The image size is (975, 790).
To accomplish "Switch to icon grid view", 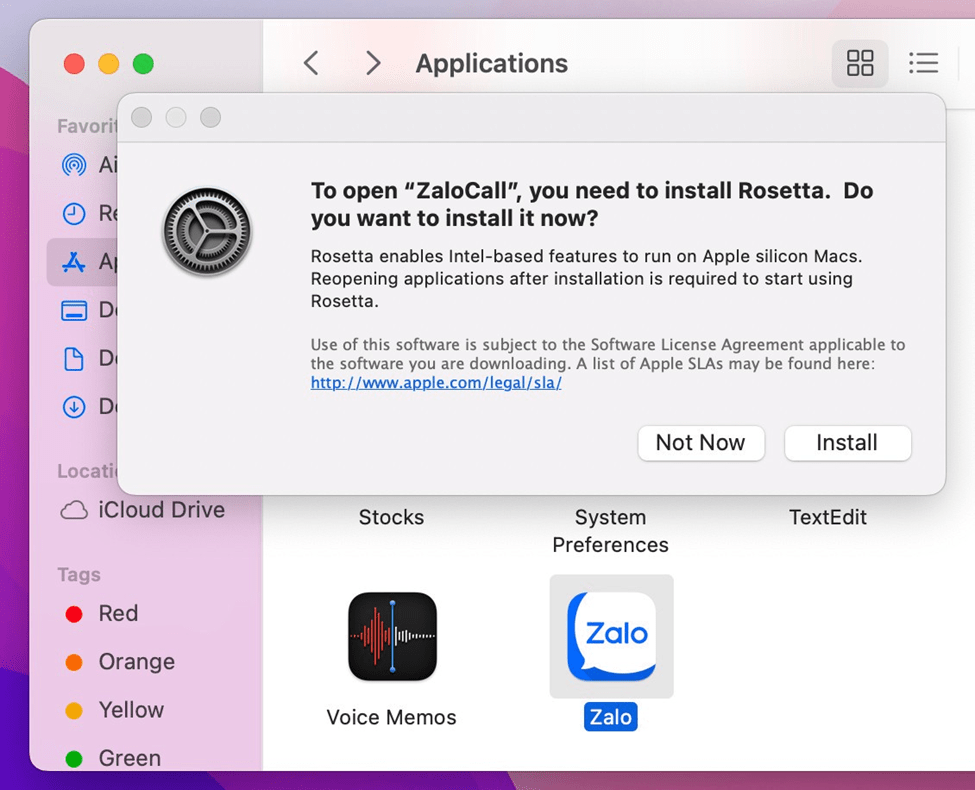I will pyautogui.click(x=859, y=64).
